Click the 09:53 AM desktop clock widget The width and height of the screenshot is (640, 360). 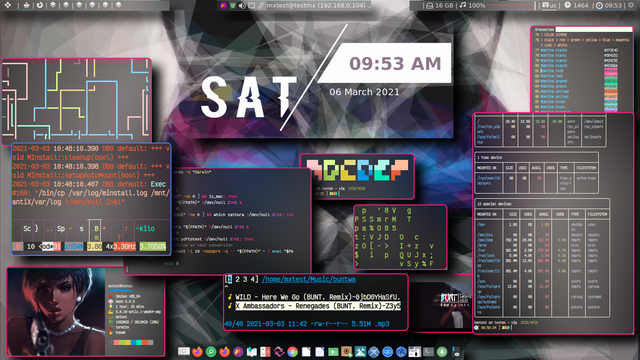point(395,63)
